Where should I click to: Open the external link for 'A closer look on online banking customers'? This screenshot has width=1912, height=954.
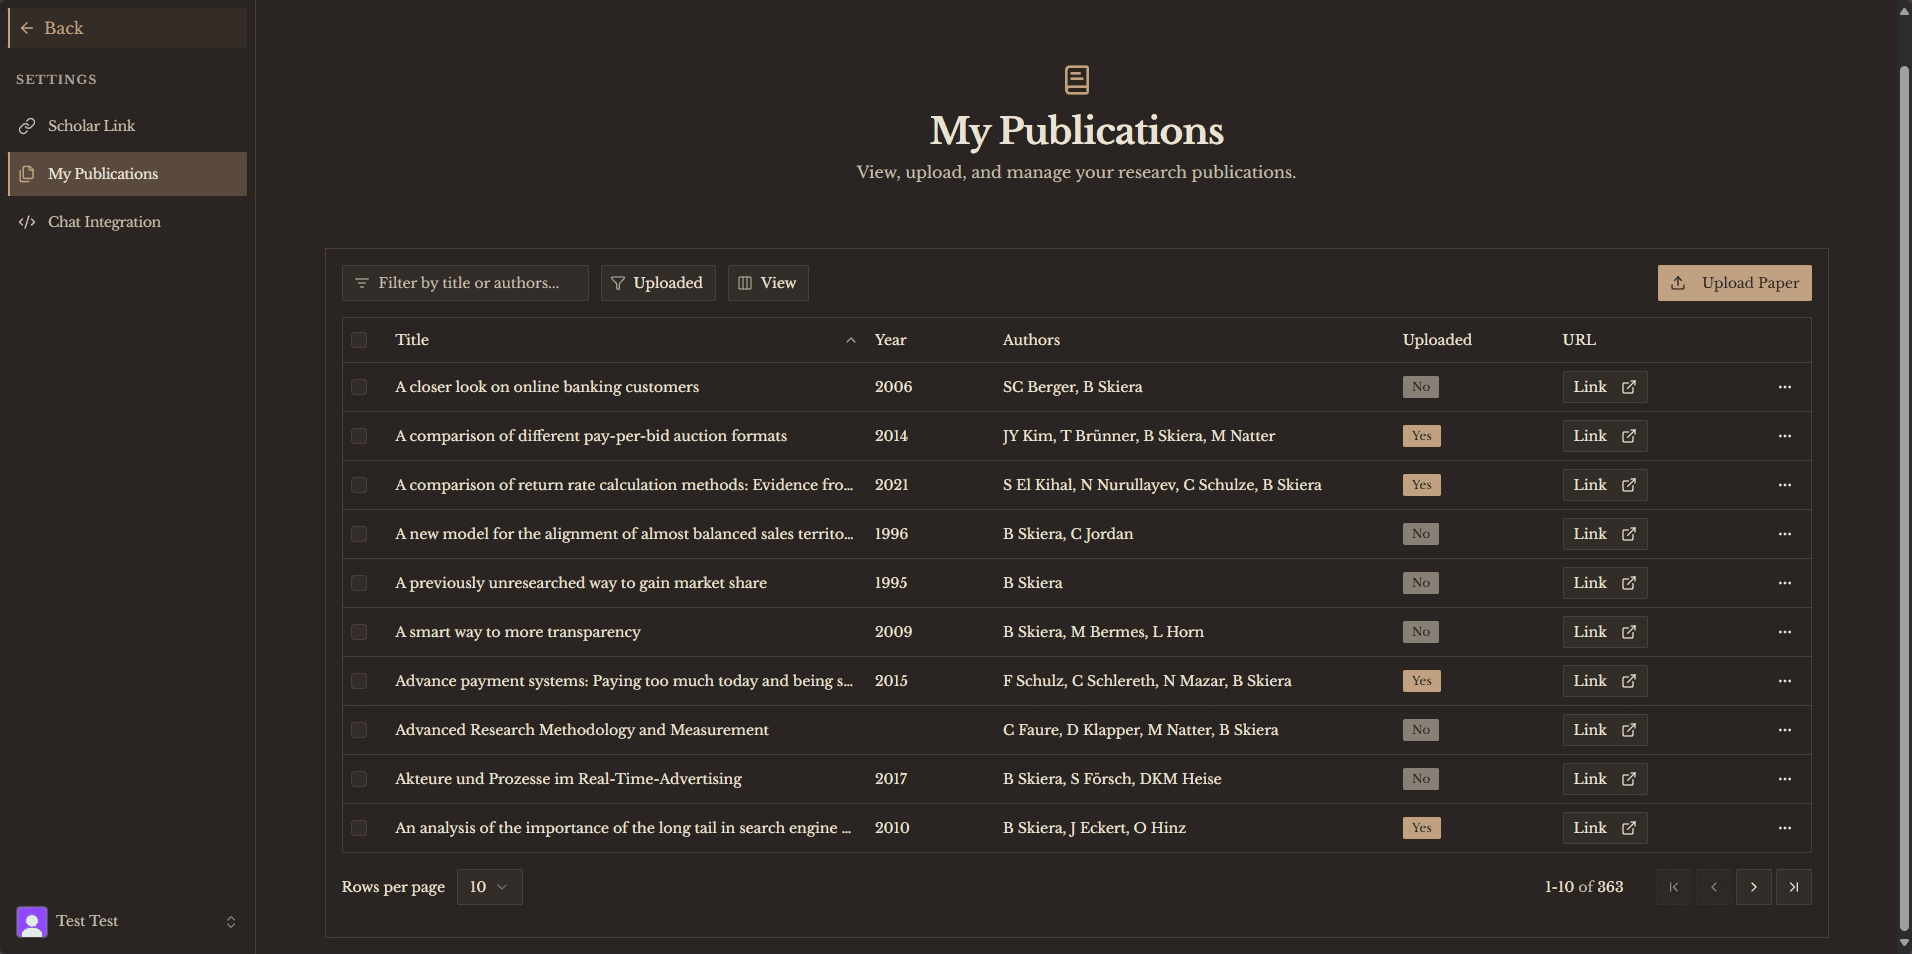1605,387
